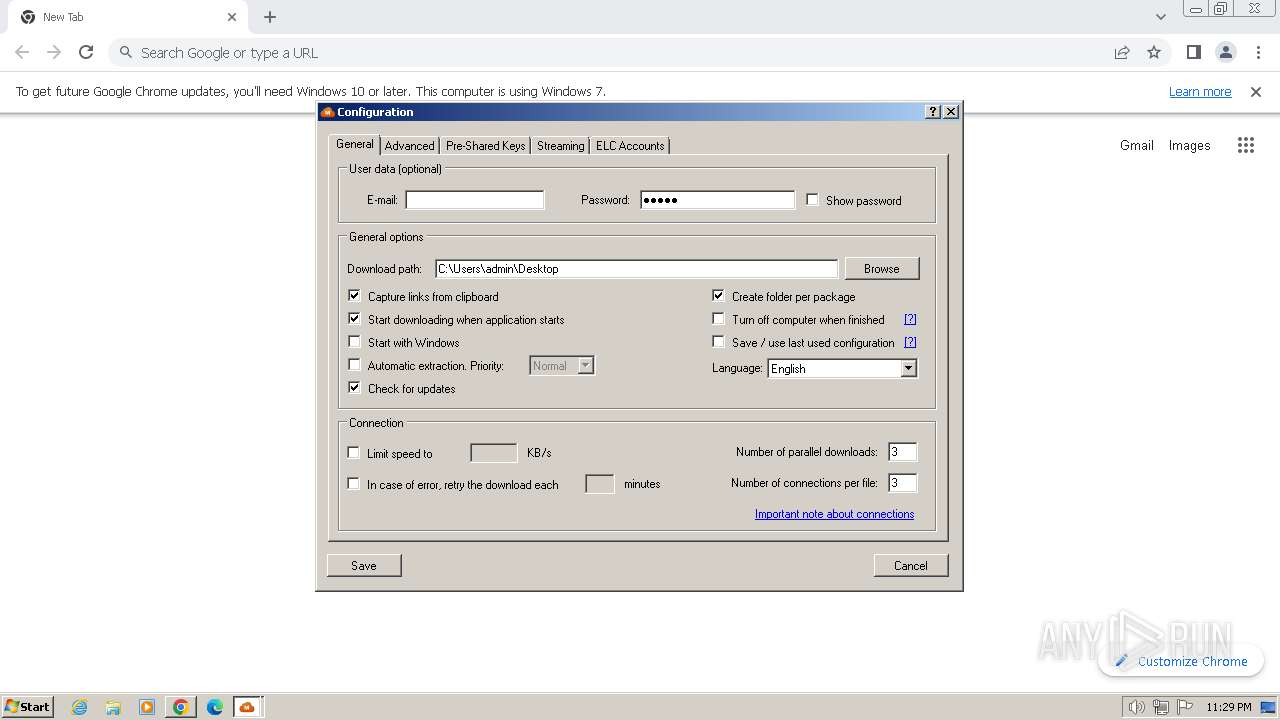
Task: Open Chrome's three-dot menu
Action: point(1258,52)
